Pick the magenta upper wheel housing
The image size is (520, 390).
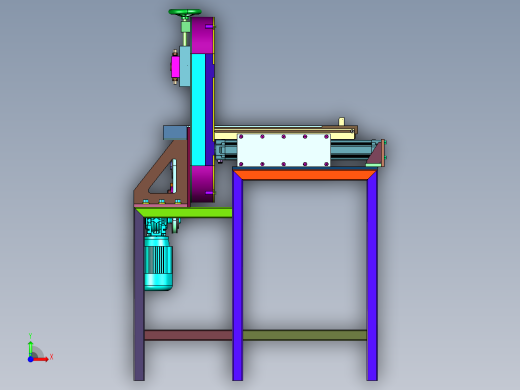point(202,35)
